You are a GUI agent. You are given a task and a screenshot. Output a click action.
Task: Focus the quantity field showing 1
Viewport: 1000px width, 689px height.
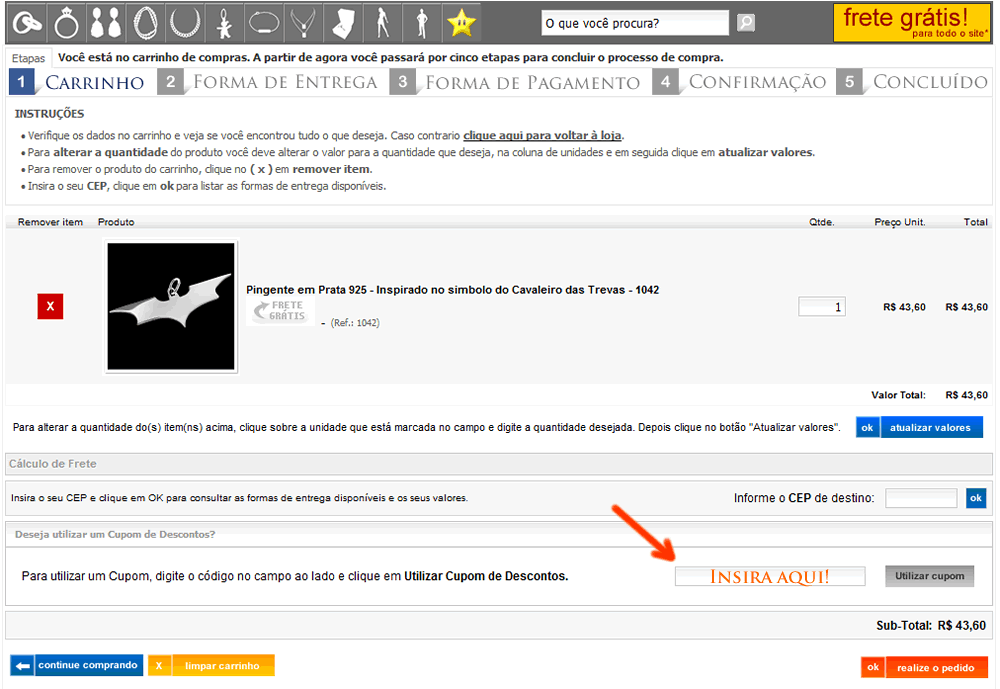[822, 307]
